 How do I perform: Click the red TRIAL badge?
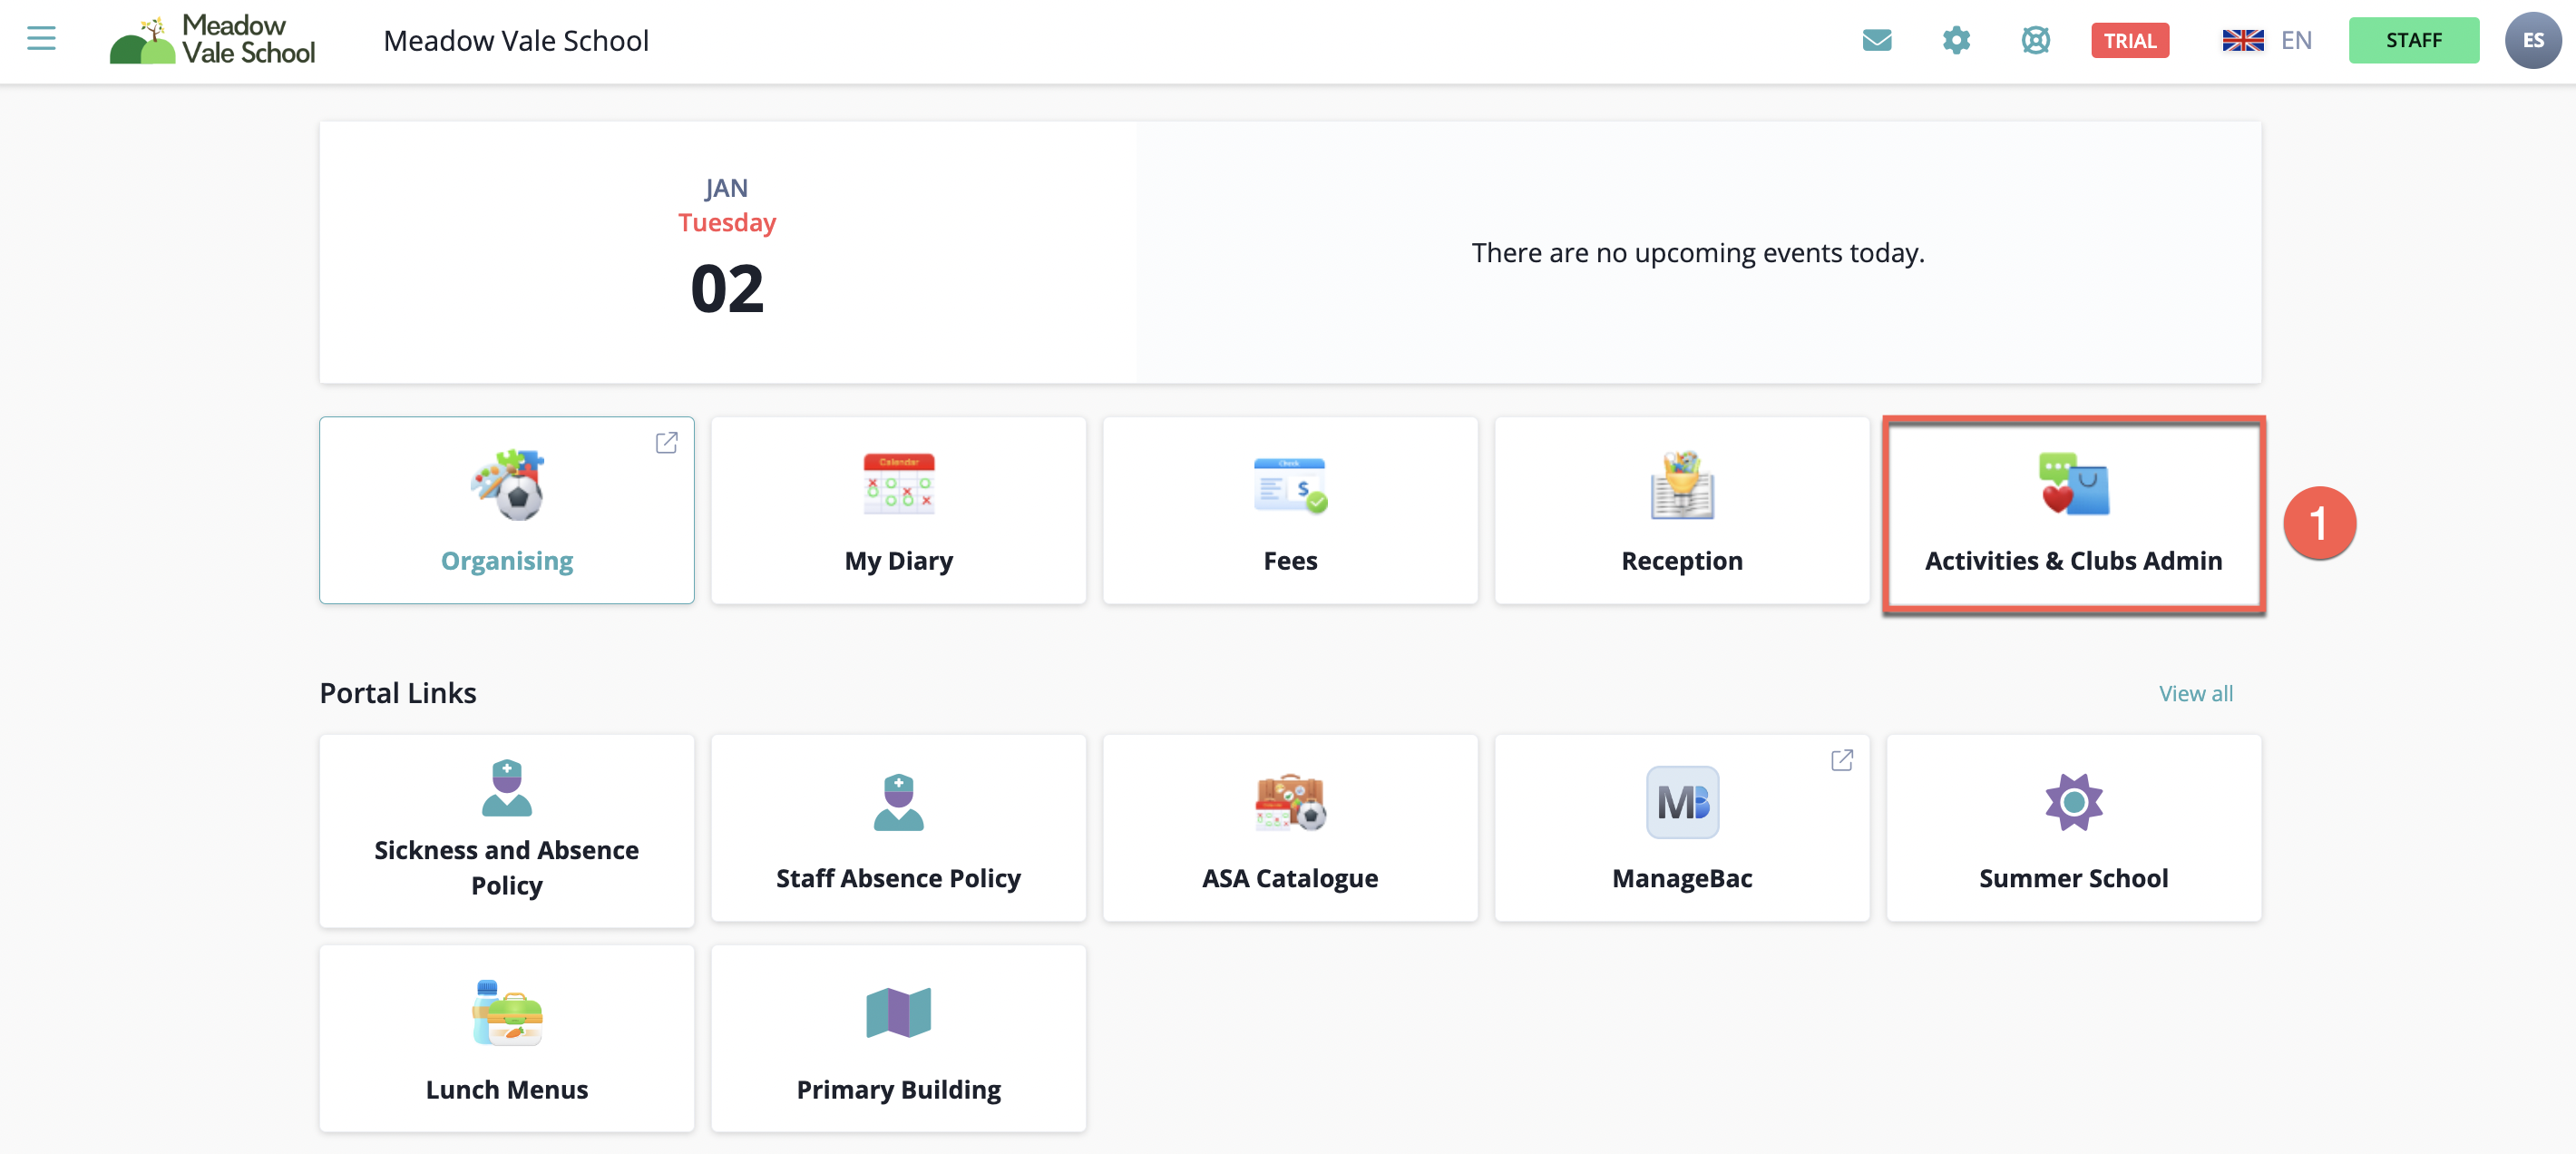[2129, 40]
